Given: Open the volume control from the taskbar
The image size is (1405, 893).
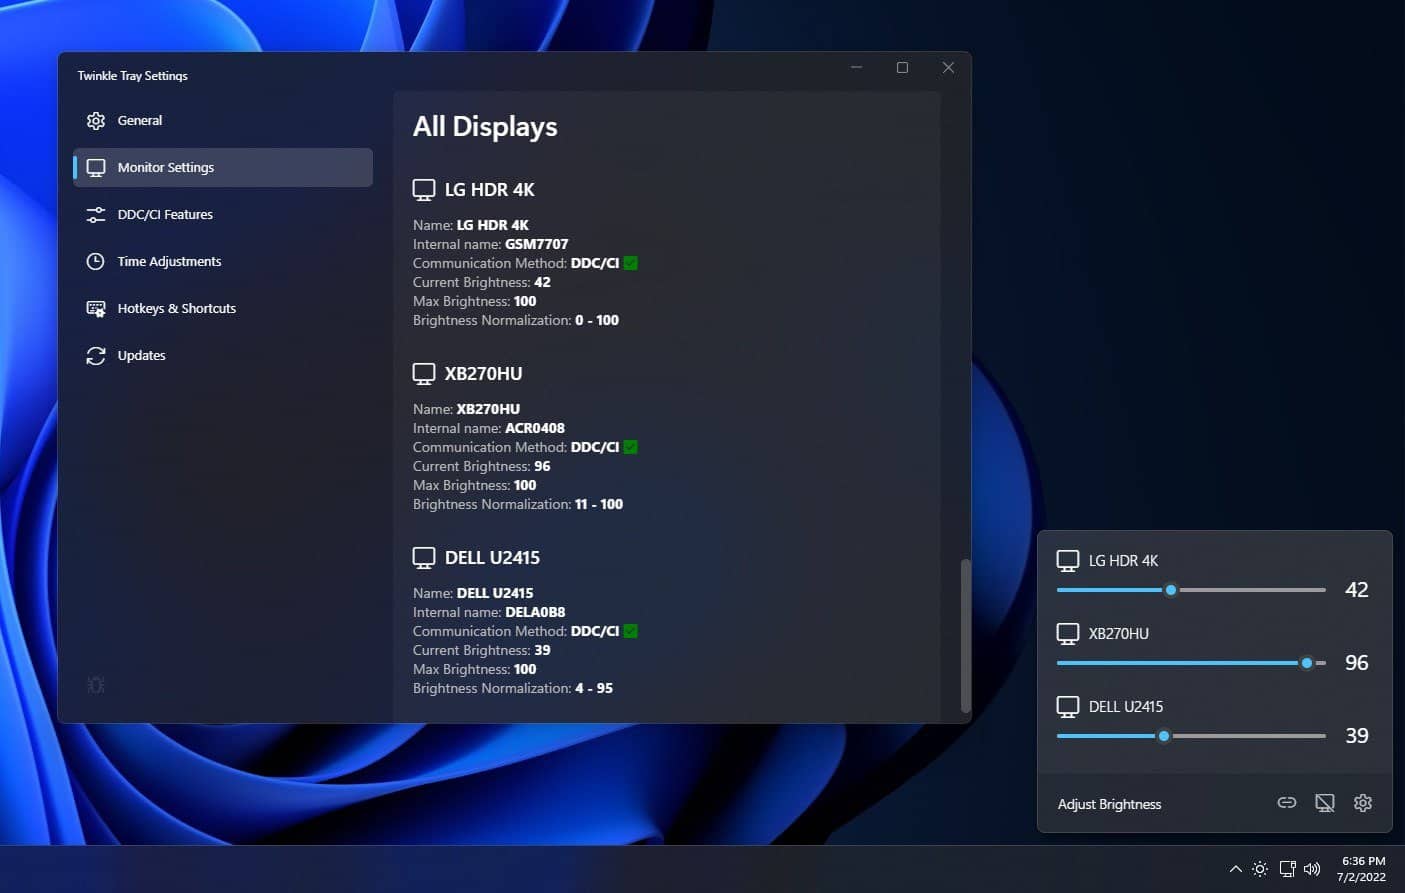Looking at the screenshot, I should click(x=1312, y=869).
